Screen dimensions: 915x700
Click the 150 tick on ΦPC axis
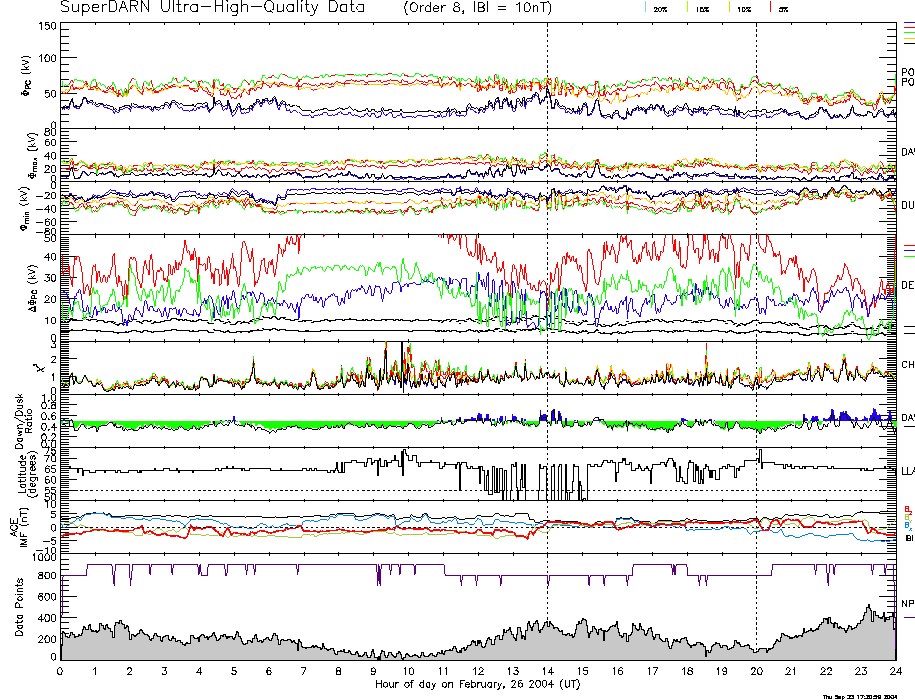point(47,26)
